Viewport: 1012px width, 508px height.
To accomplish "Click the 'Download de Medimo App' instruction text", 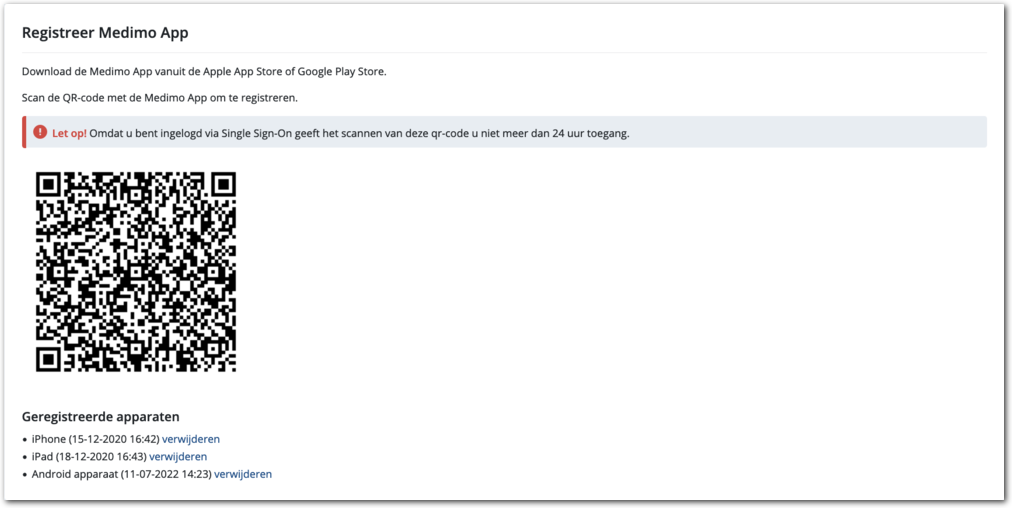I will click(x=203, y=72).
